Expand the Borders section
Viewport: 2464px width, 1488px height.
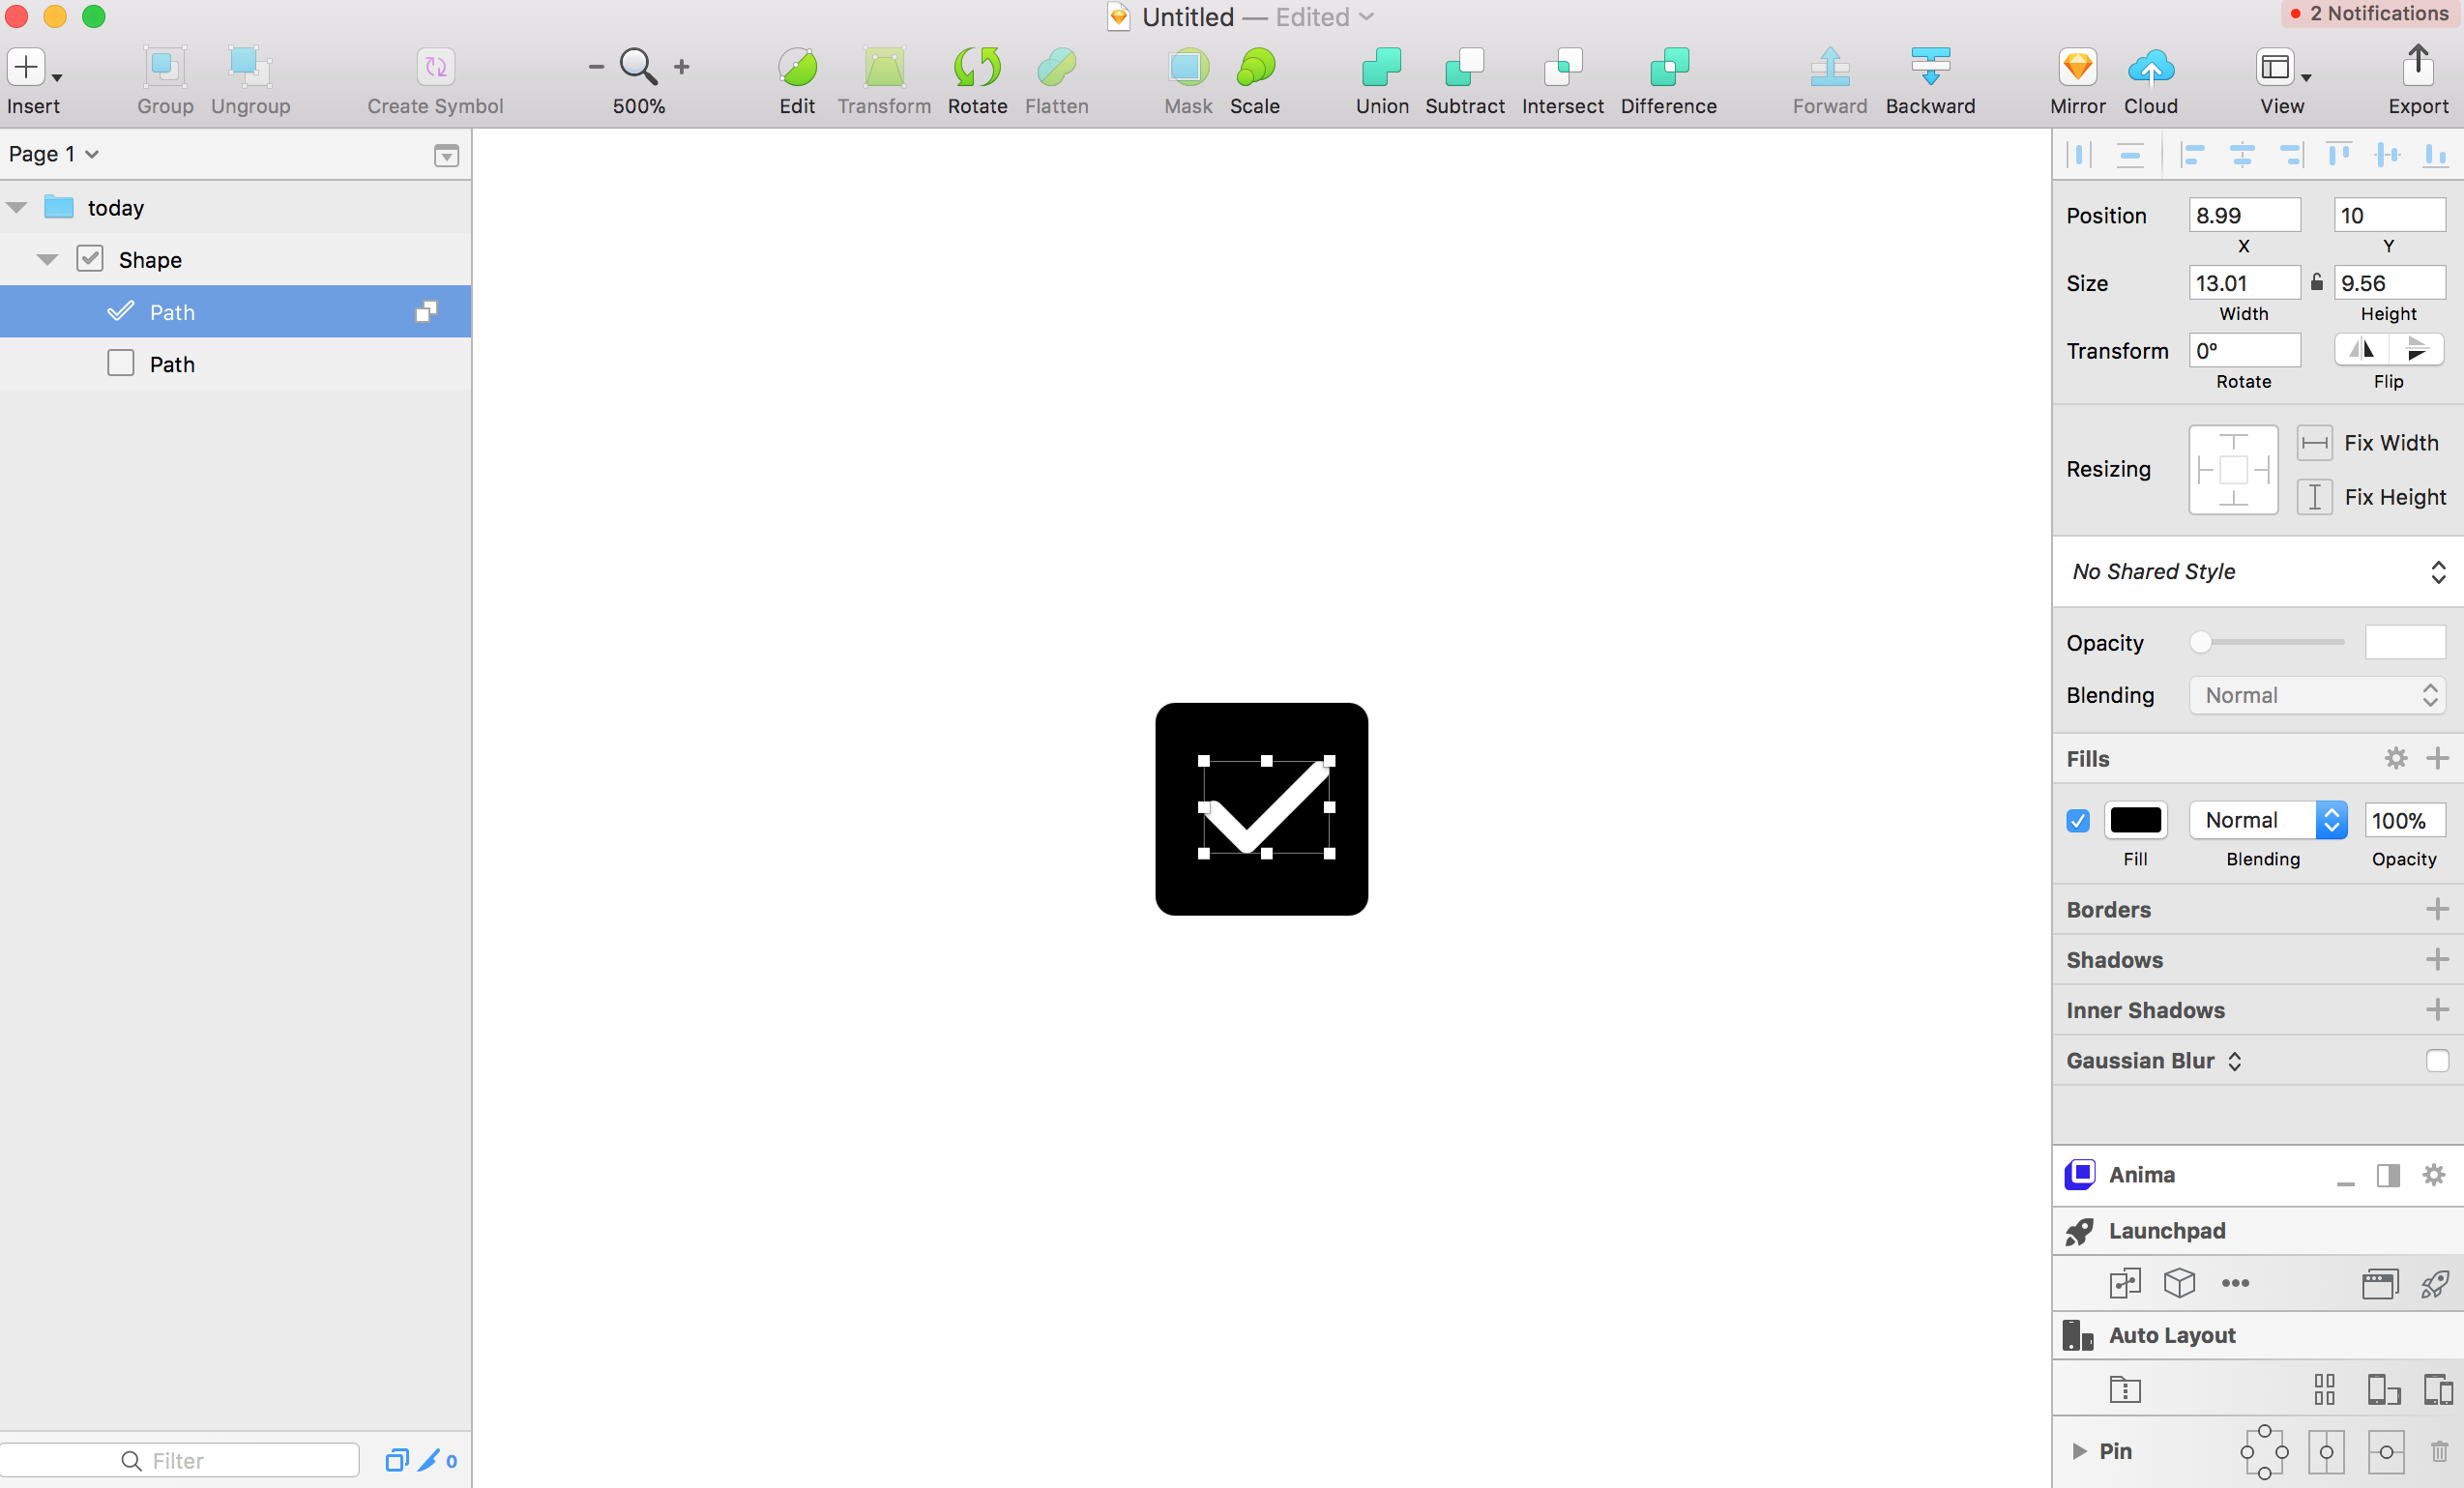pyautogui.click(x=2438, y=909)
